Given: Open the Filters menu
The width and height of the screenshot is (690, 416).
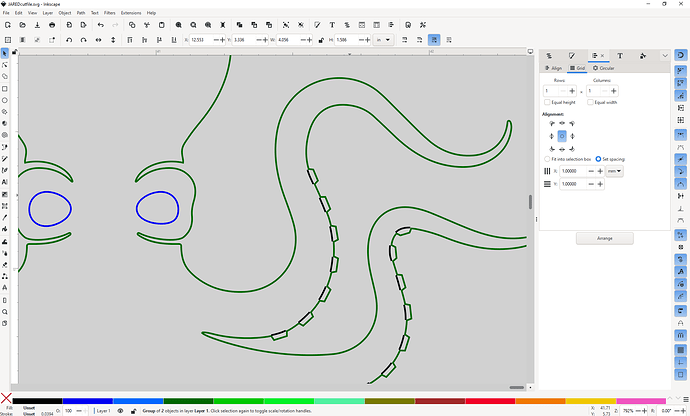Looking at the screenshot, I should click(x=110, y=13).
